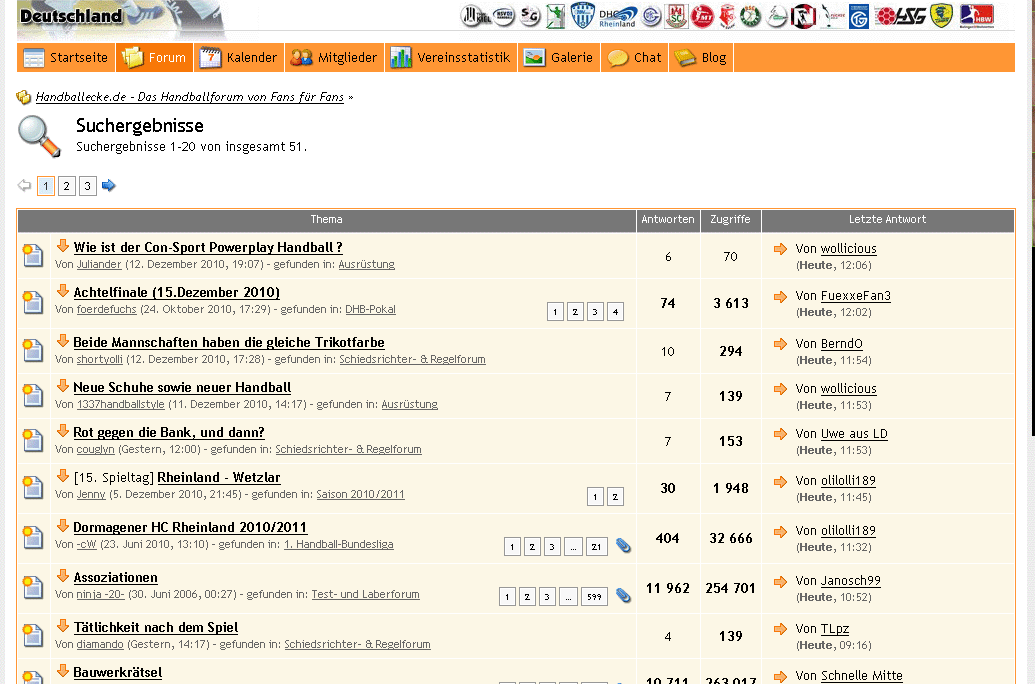Go to next results page via blue arrow
Viewport: 1035px width, 684px height.
pyautogui.click(x=109, y=186)
